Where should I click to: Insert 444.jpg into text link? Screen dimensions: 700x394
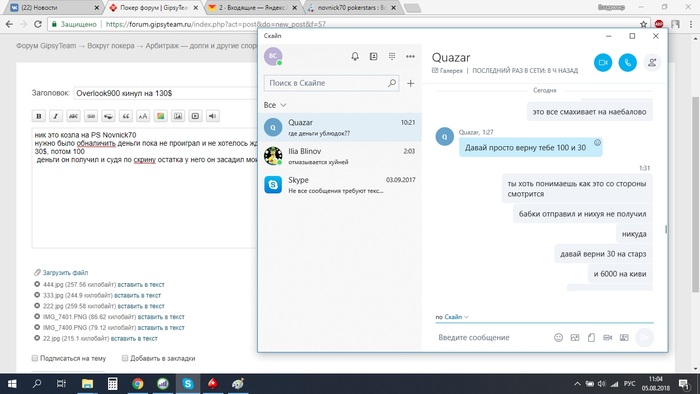141,285
